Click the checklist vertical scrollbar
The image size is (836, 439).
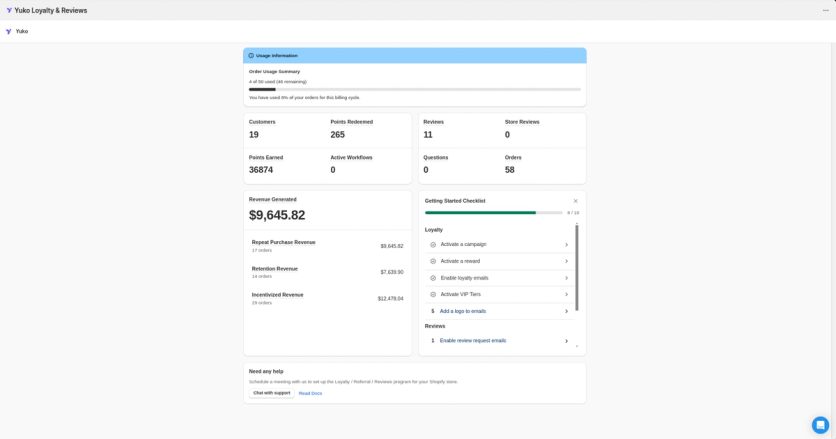[577, 268]
